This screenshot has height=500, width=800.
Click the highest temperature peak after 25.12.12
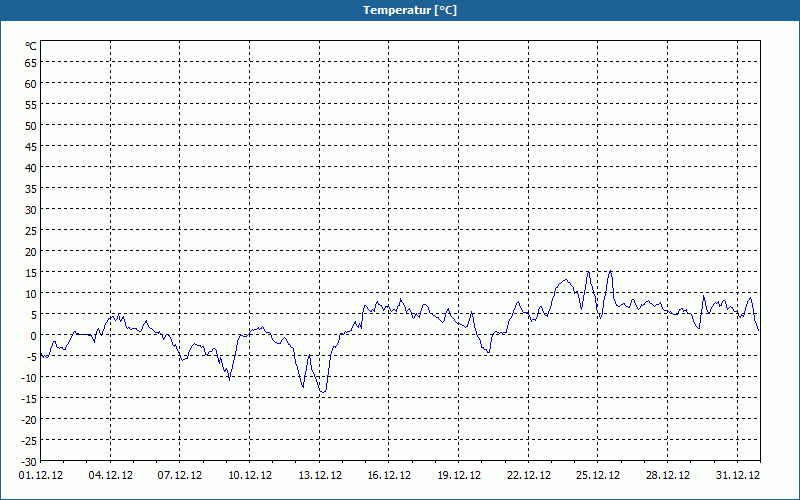coord(610,271)
